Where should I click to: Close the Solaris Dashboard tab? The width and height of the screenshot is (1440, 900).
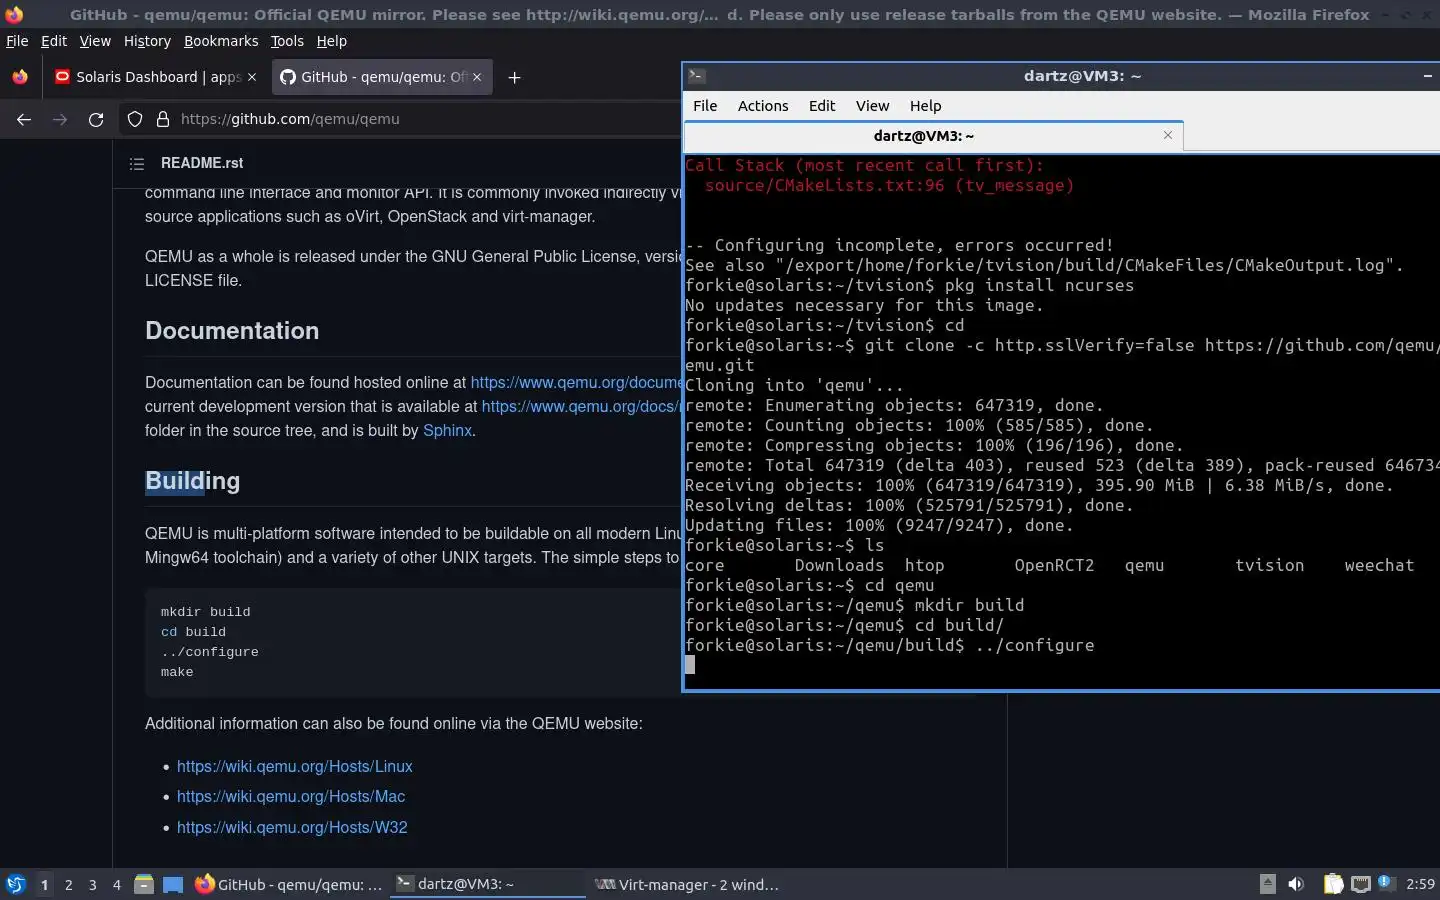coord(252,77)
